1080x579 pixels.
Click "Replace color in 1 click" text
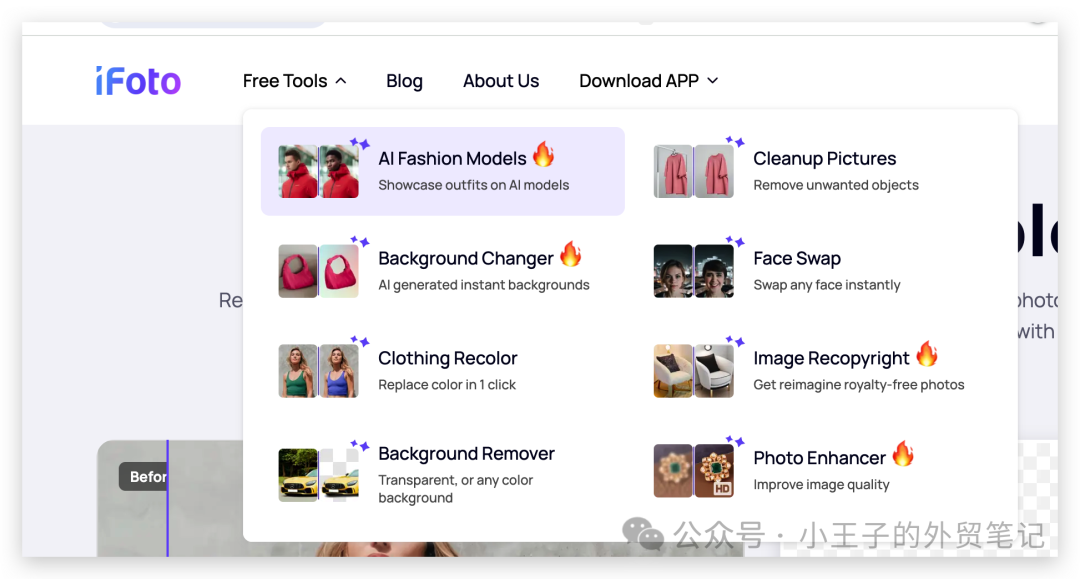pos(447,385)
